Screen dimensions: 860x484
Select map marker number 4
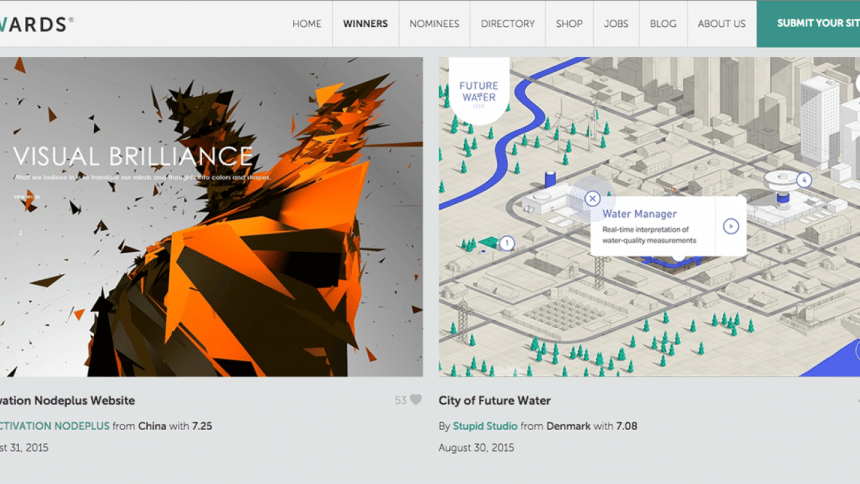click(x=804, y=179)
